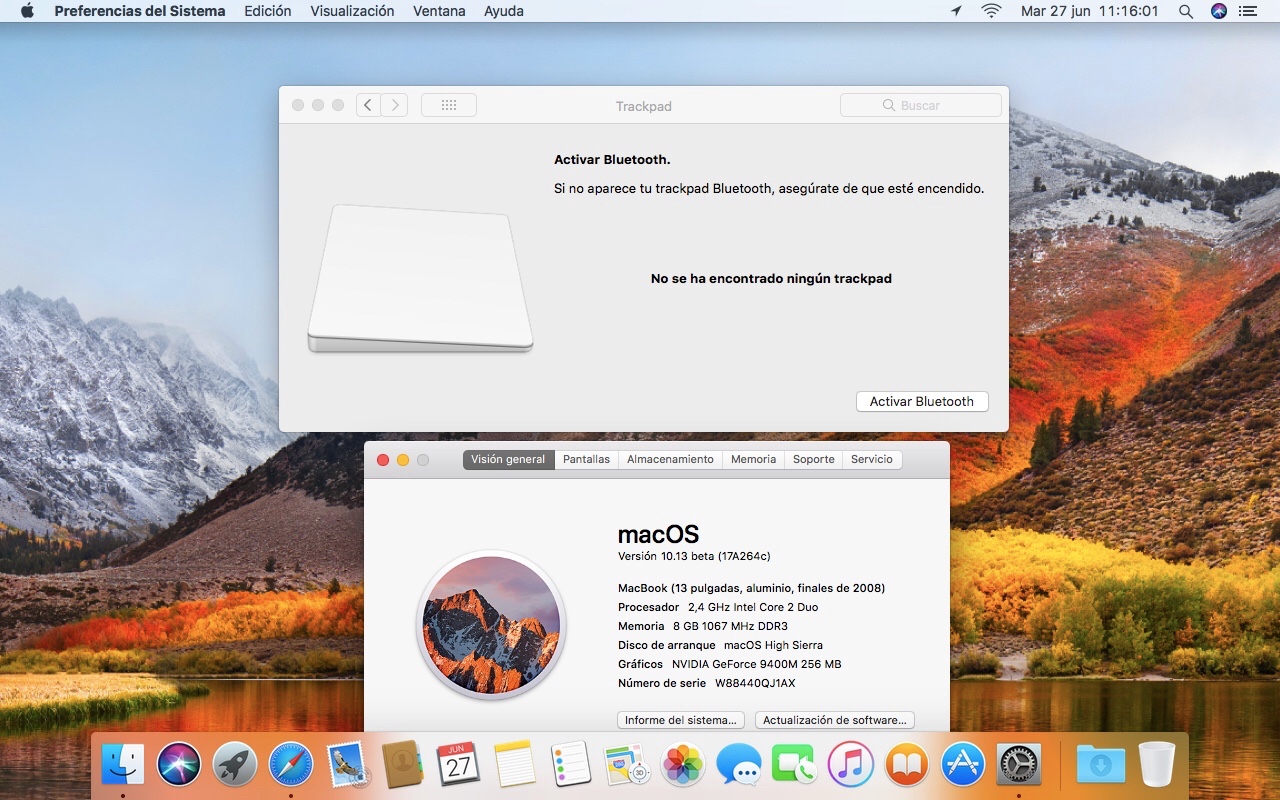Open Finder from the Dock

click(x=123, y=765)
